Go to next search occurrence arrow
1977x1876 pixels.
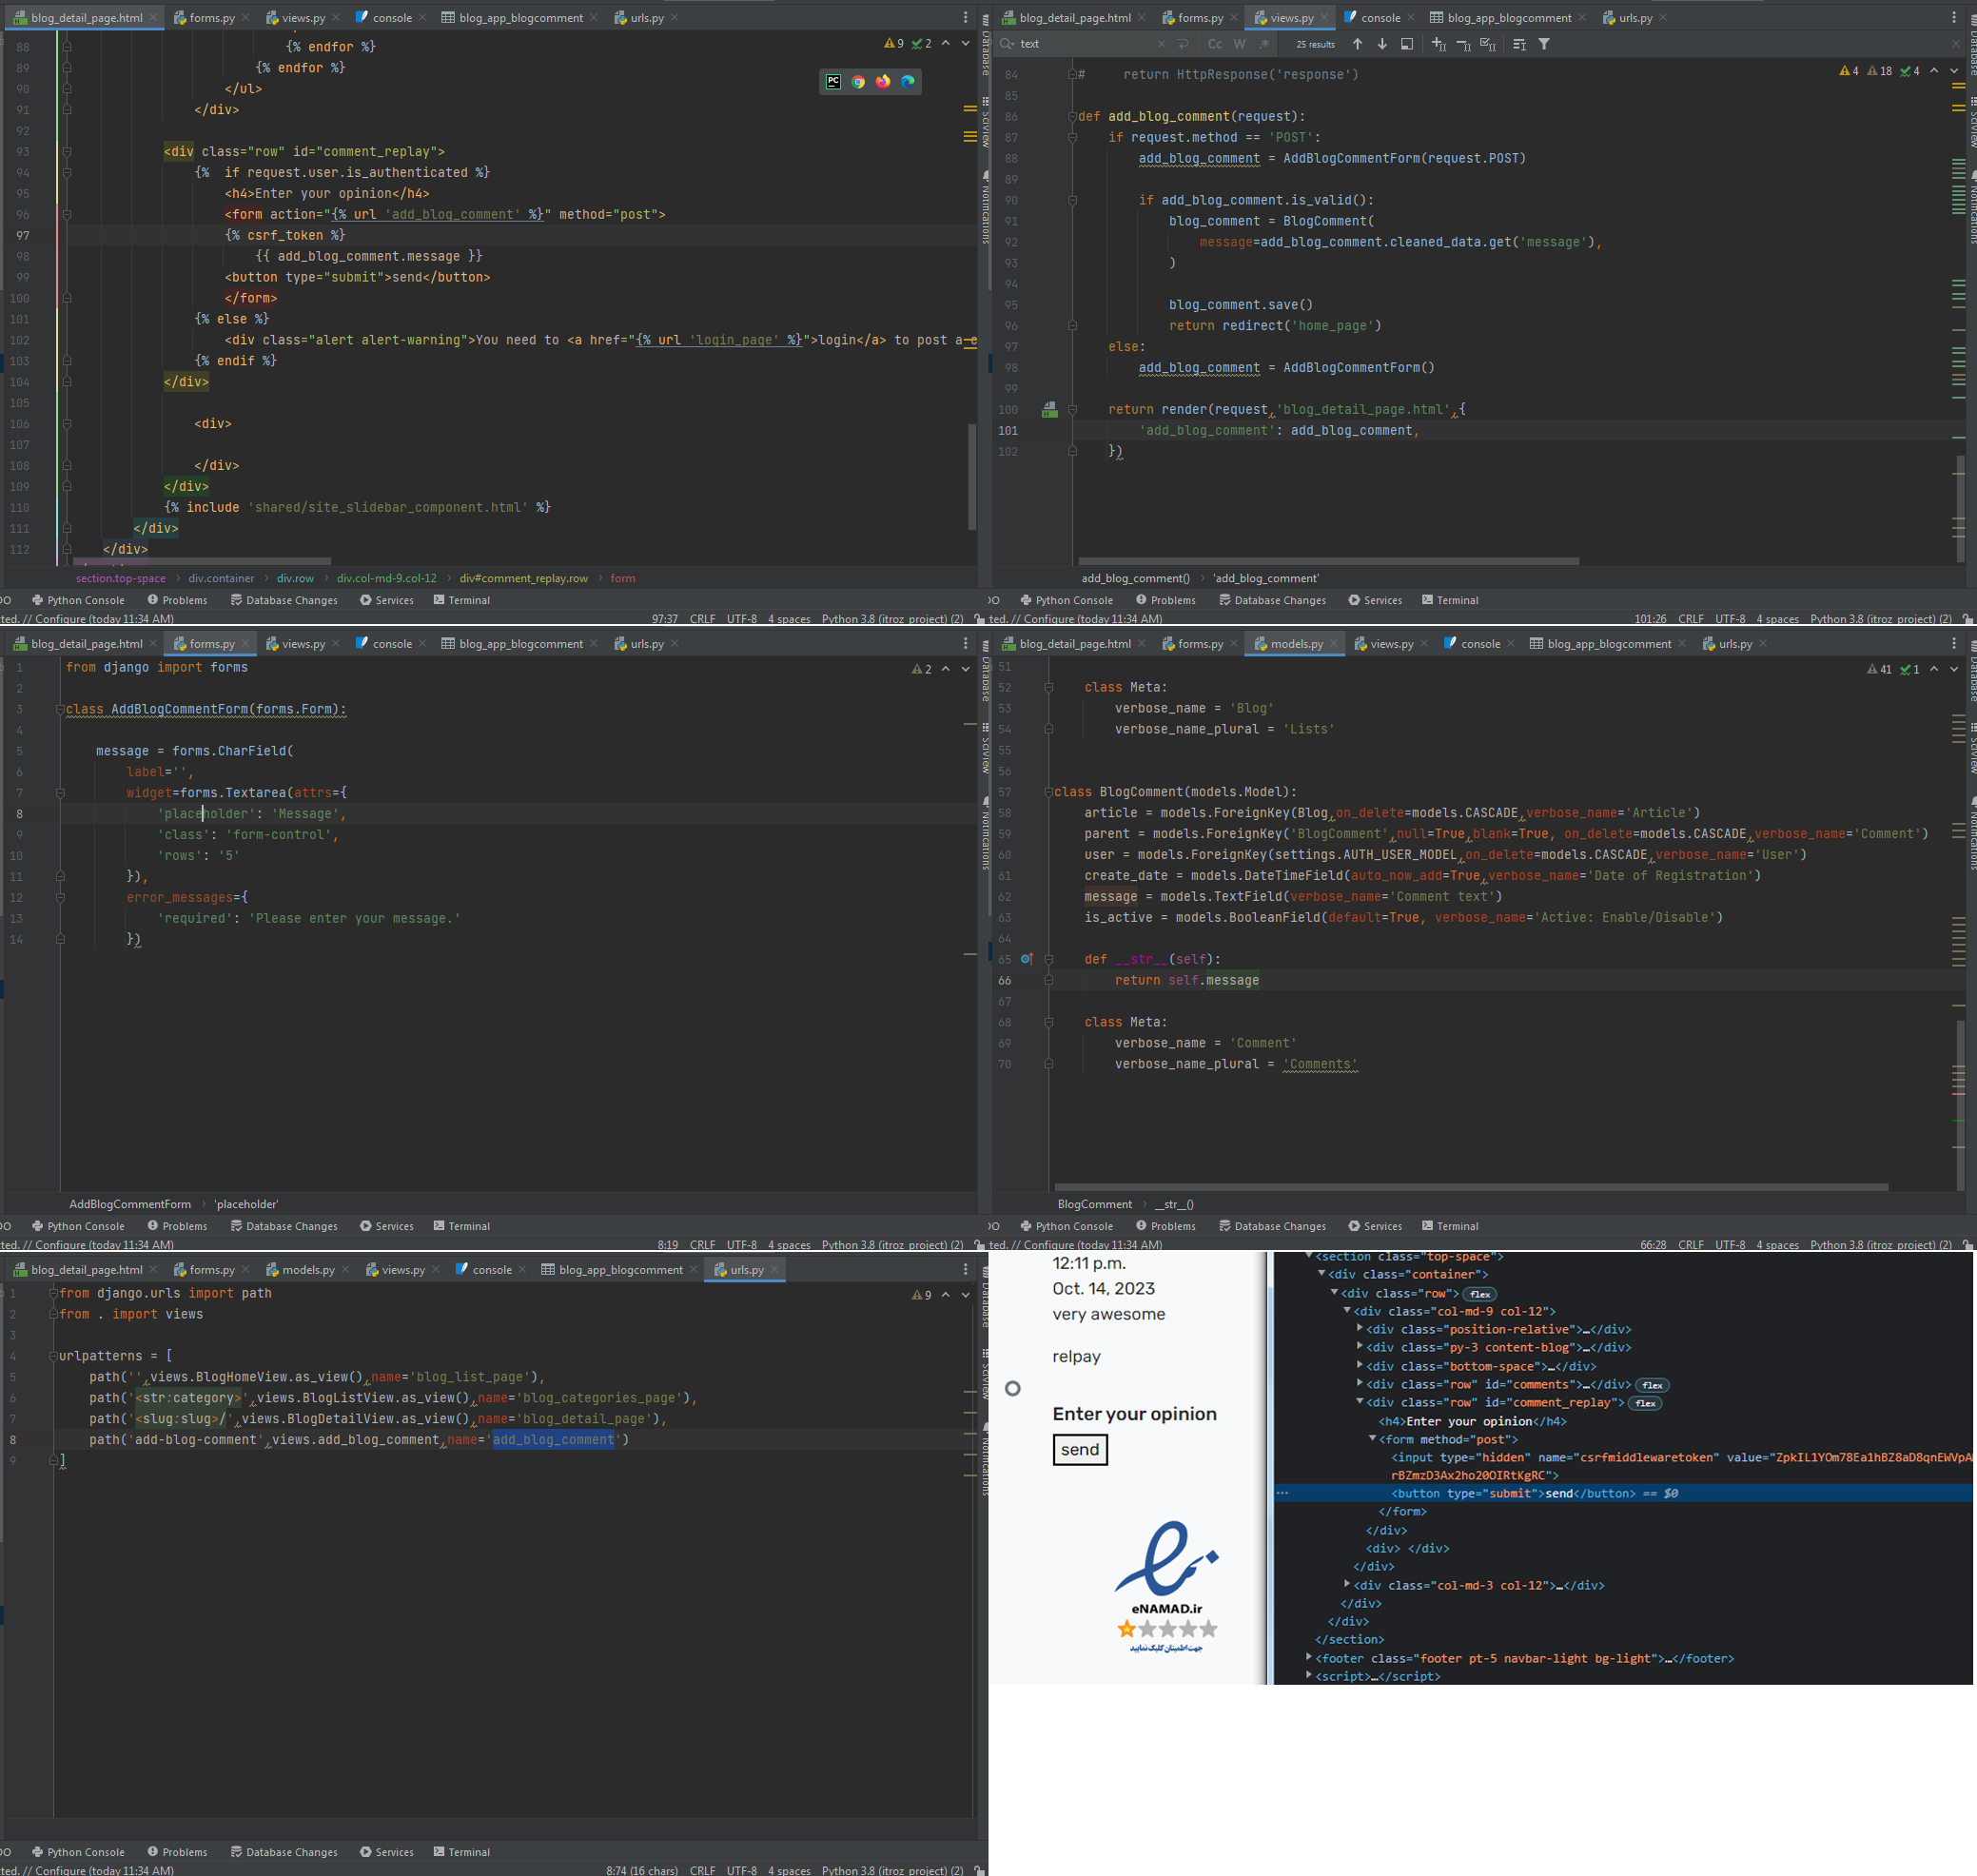tap(1382, 44)
